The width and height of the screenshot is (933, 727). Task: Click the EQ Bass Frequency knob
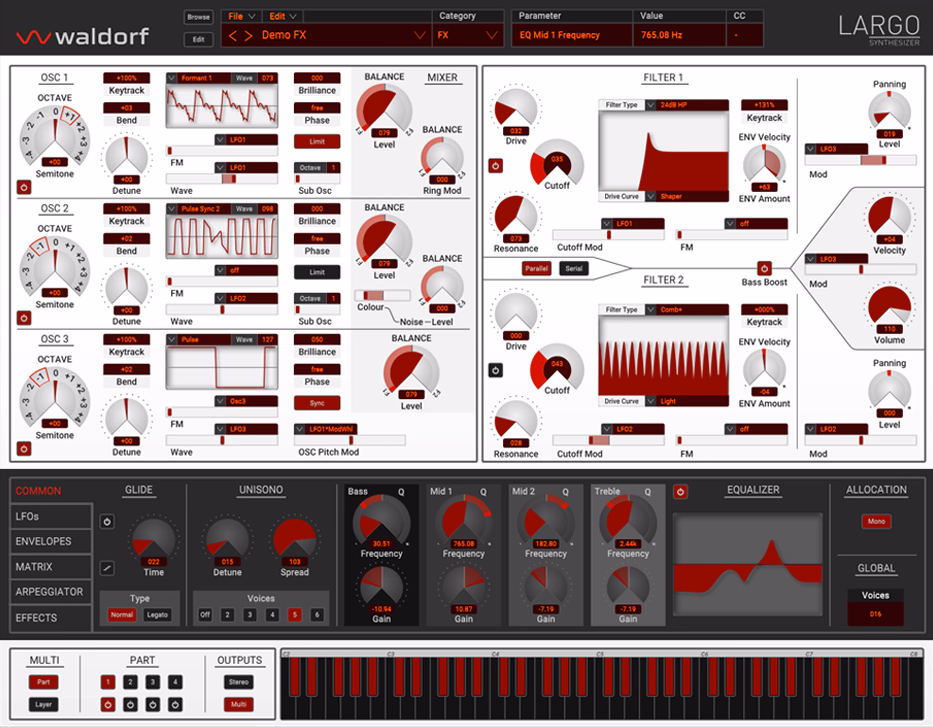(381, 522)
